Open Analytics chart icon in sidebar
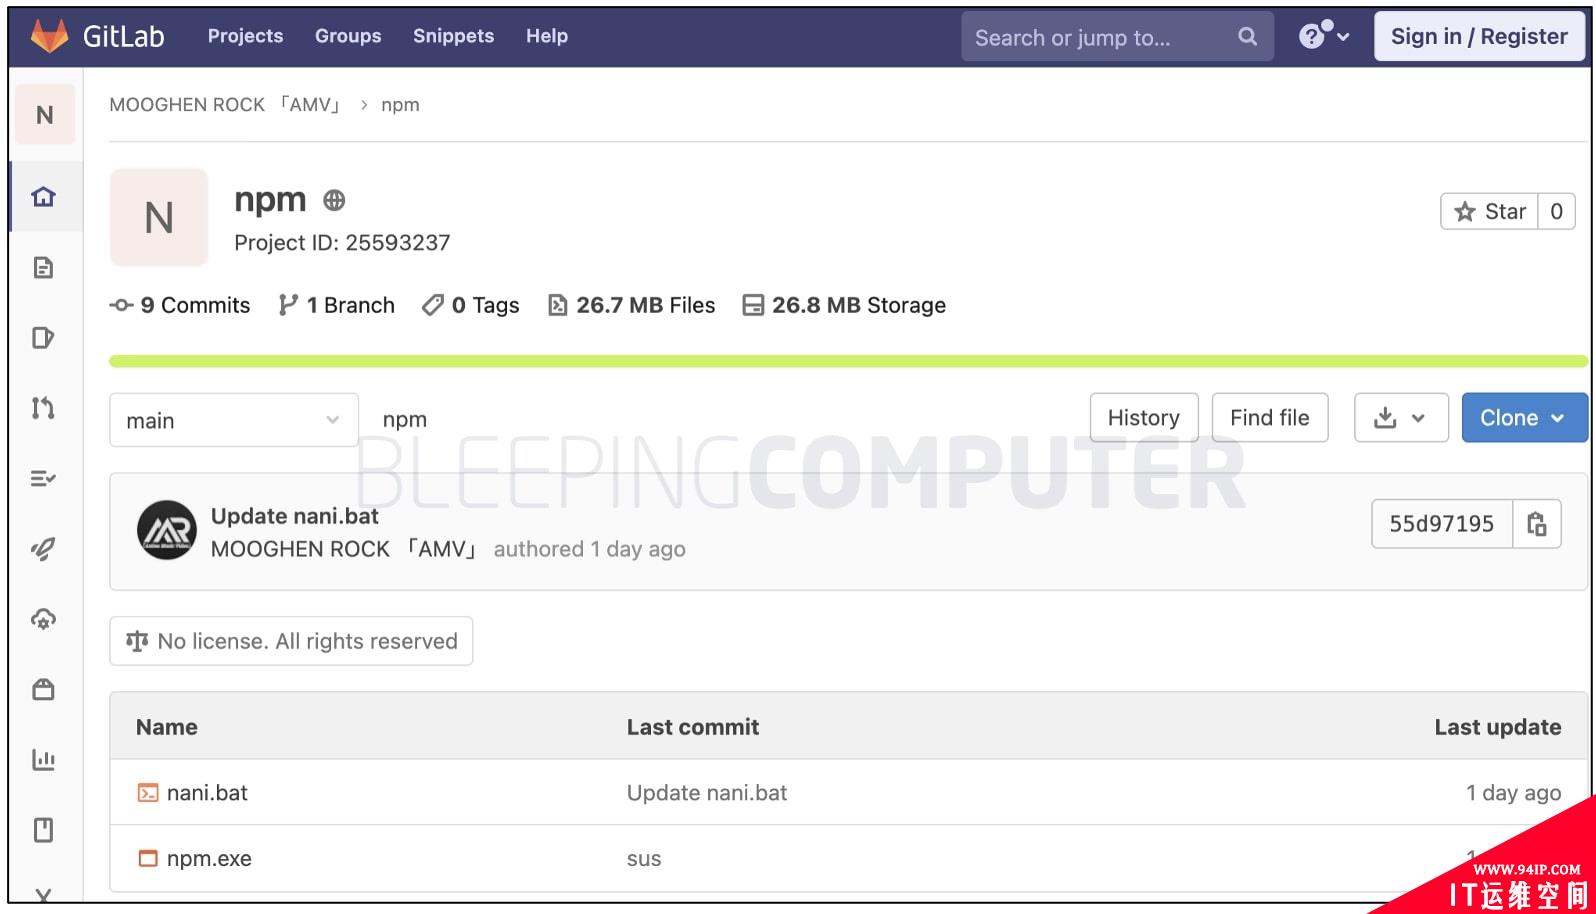 [43, 760]
